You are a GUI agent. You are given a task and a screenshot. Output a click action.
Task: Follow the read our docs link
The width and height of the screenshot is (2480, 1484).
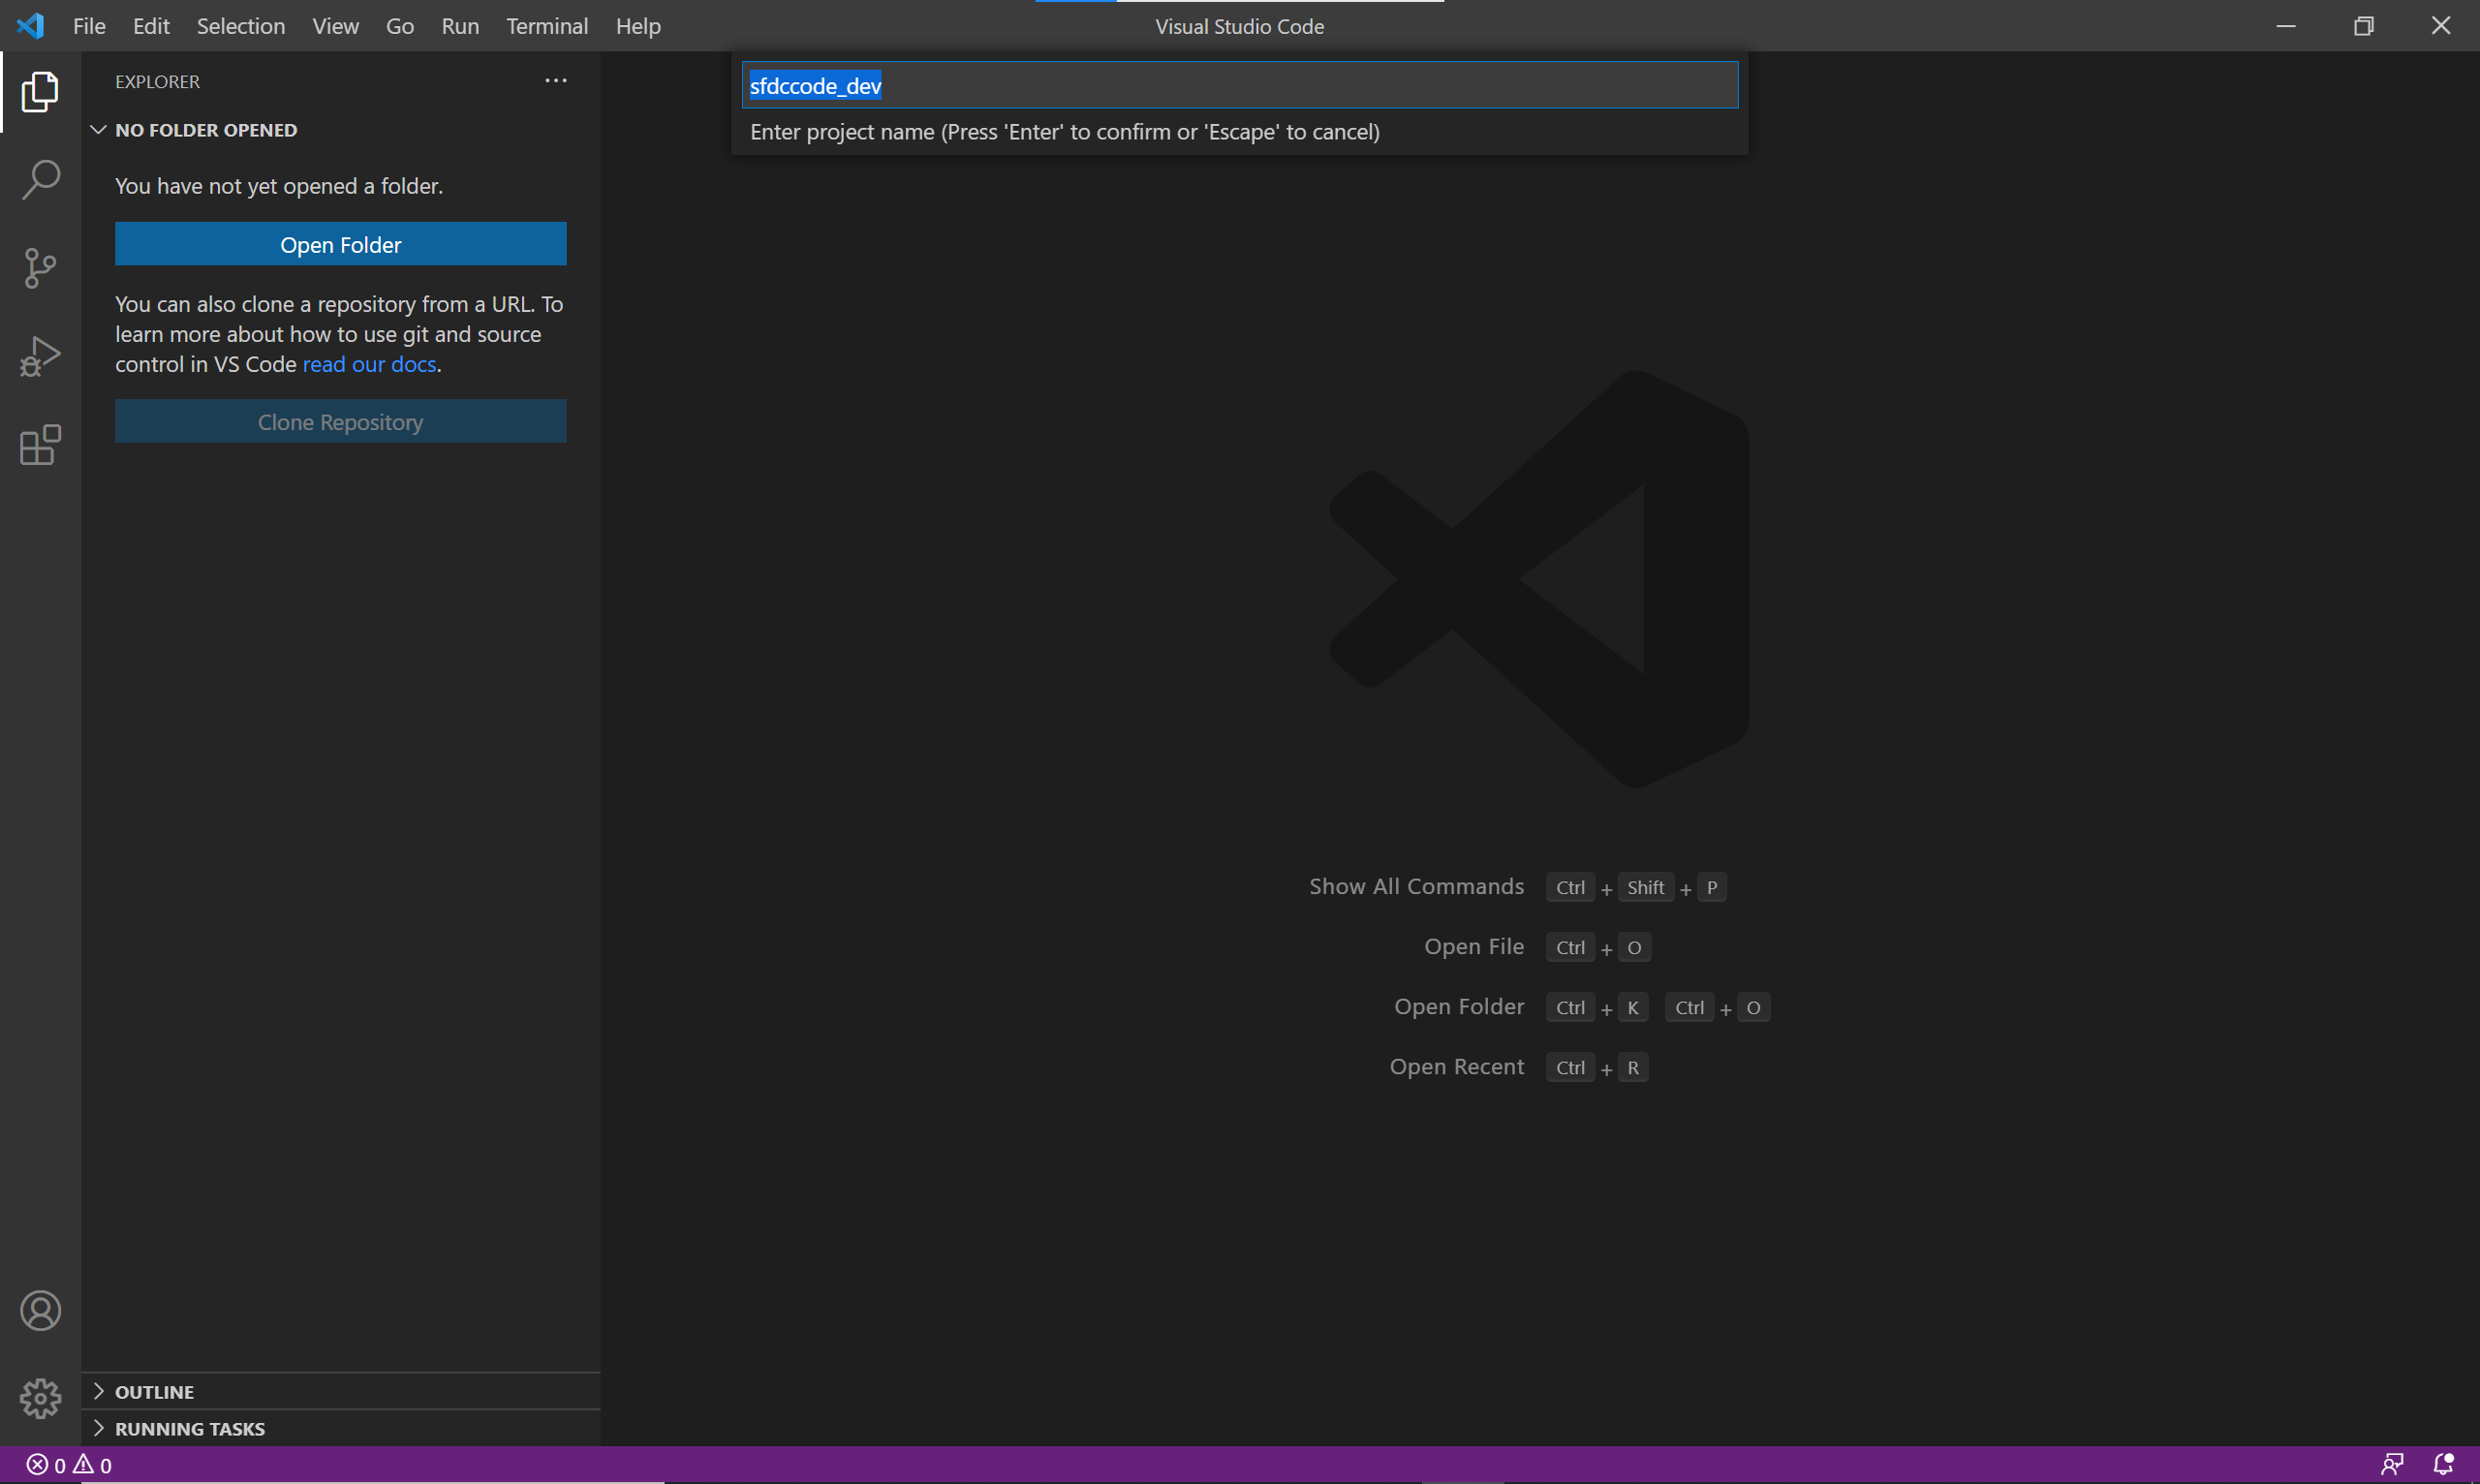click(369, 365)
